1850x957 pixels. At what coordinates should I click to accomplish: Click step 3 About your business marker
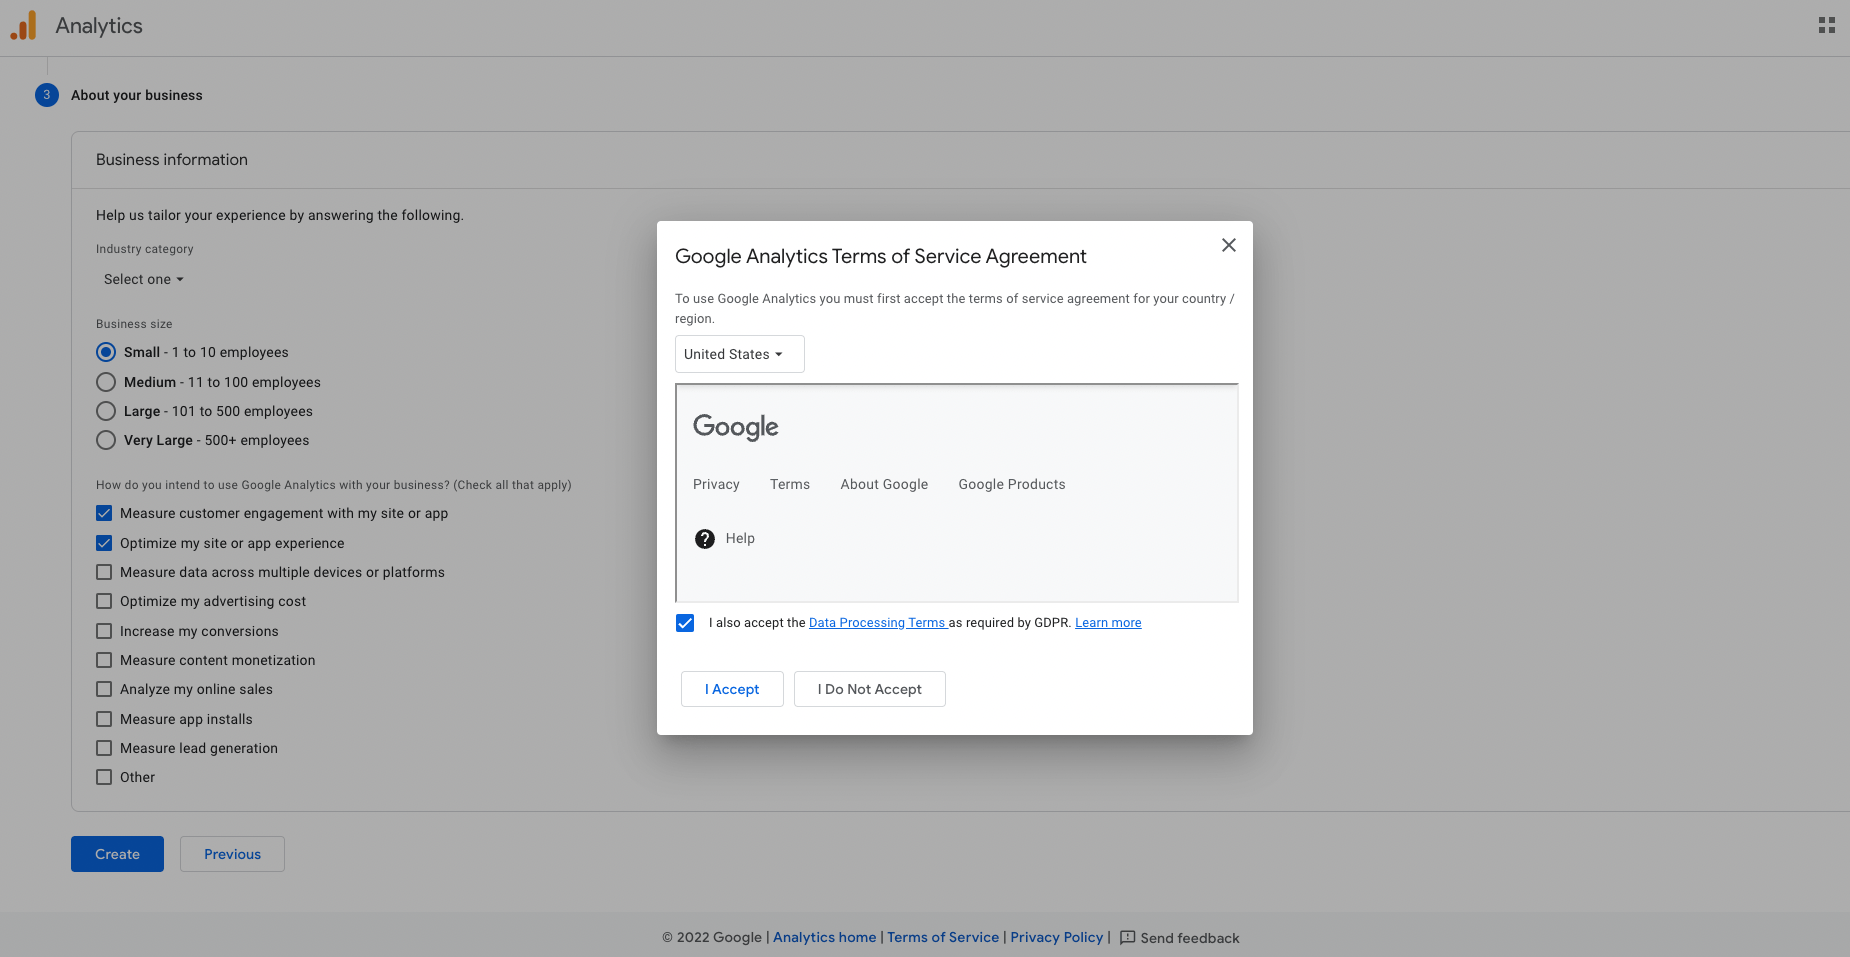click(47, 95)
